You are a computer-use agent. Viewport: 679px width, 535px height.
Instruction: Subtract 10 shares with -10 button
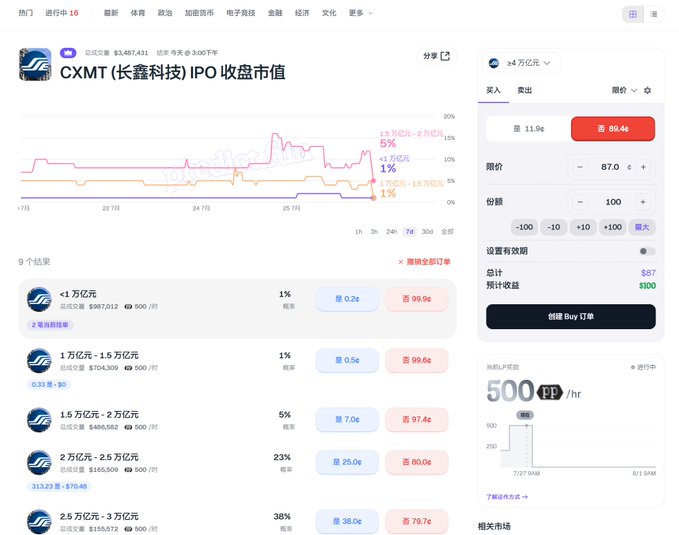click(553, 227)
